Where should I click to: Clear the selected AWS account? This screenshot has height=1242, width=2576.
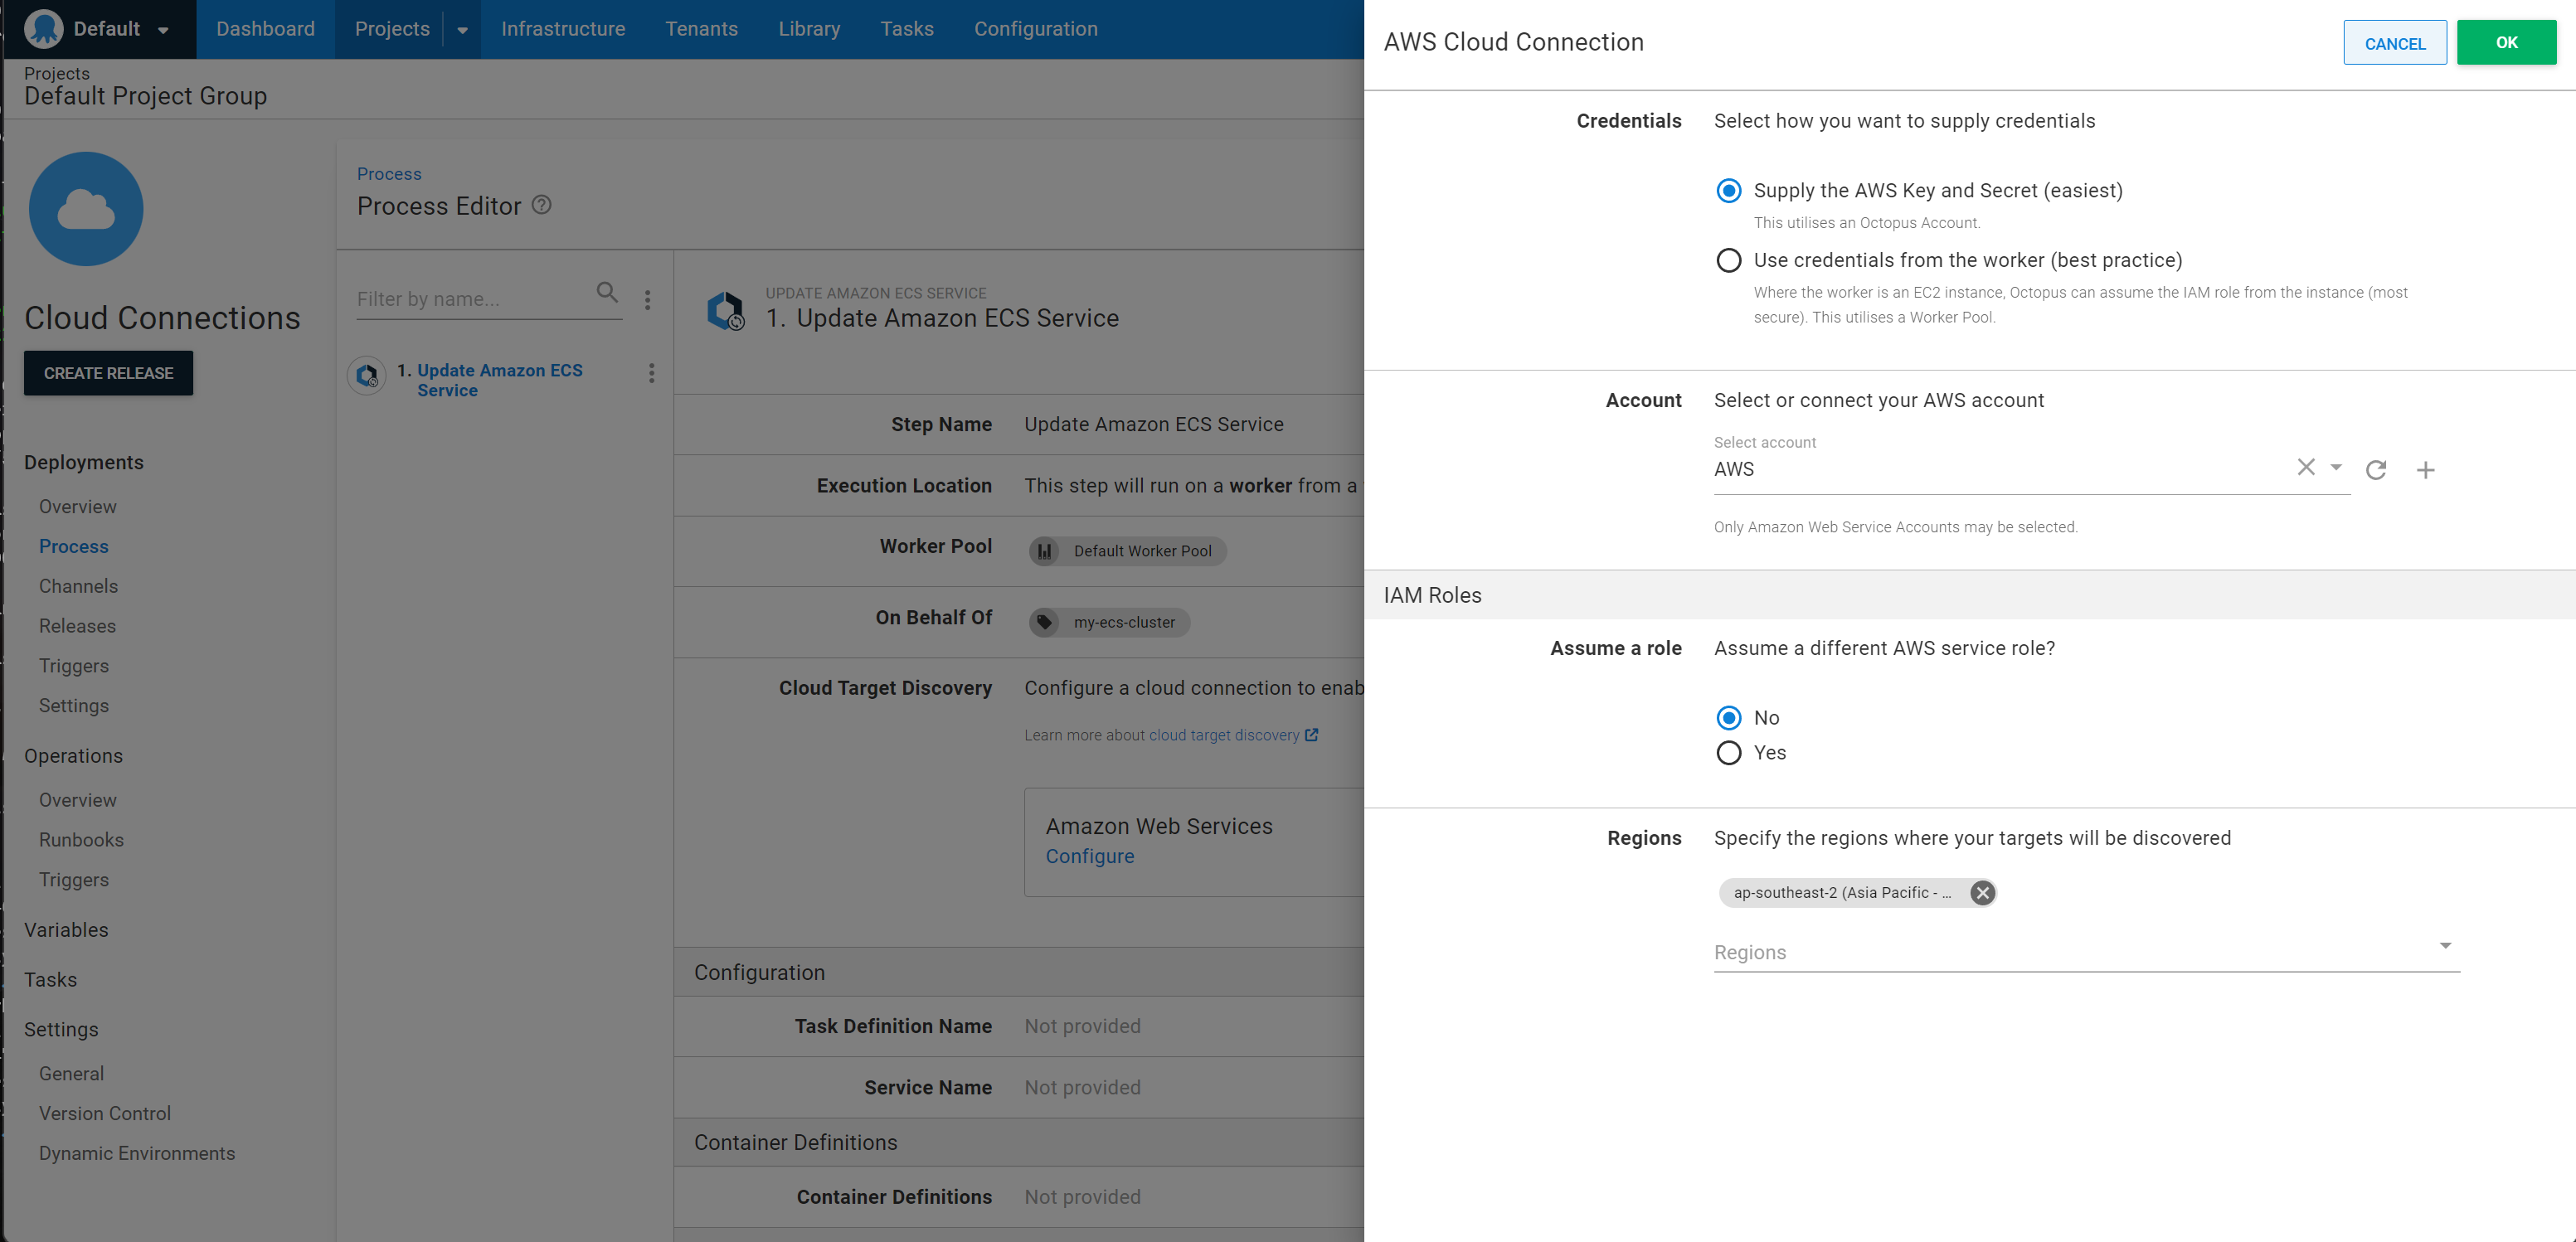tap(2306, 467)
